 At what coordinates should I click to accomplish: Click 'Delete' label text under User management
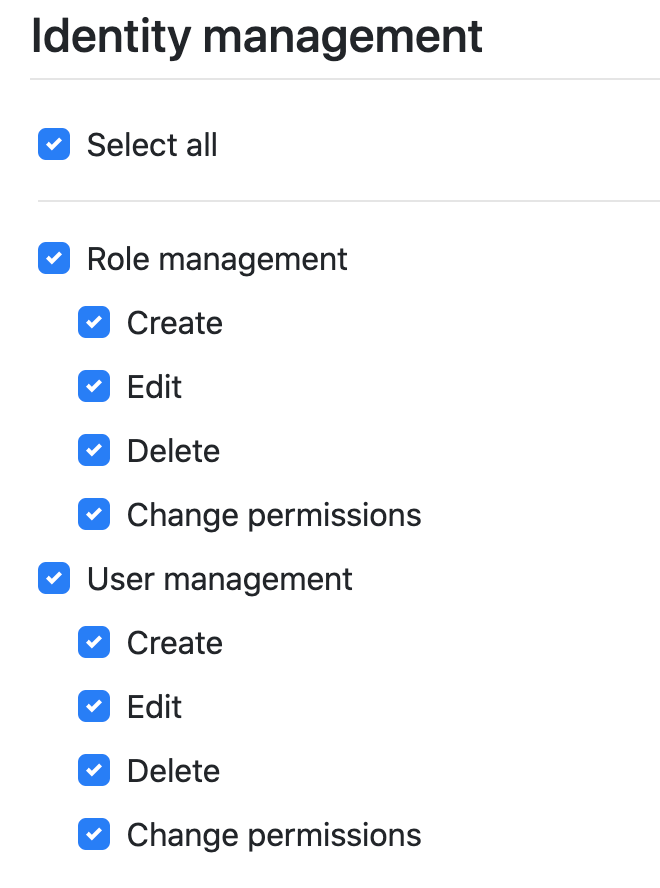[173, 771]
